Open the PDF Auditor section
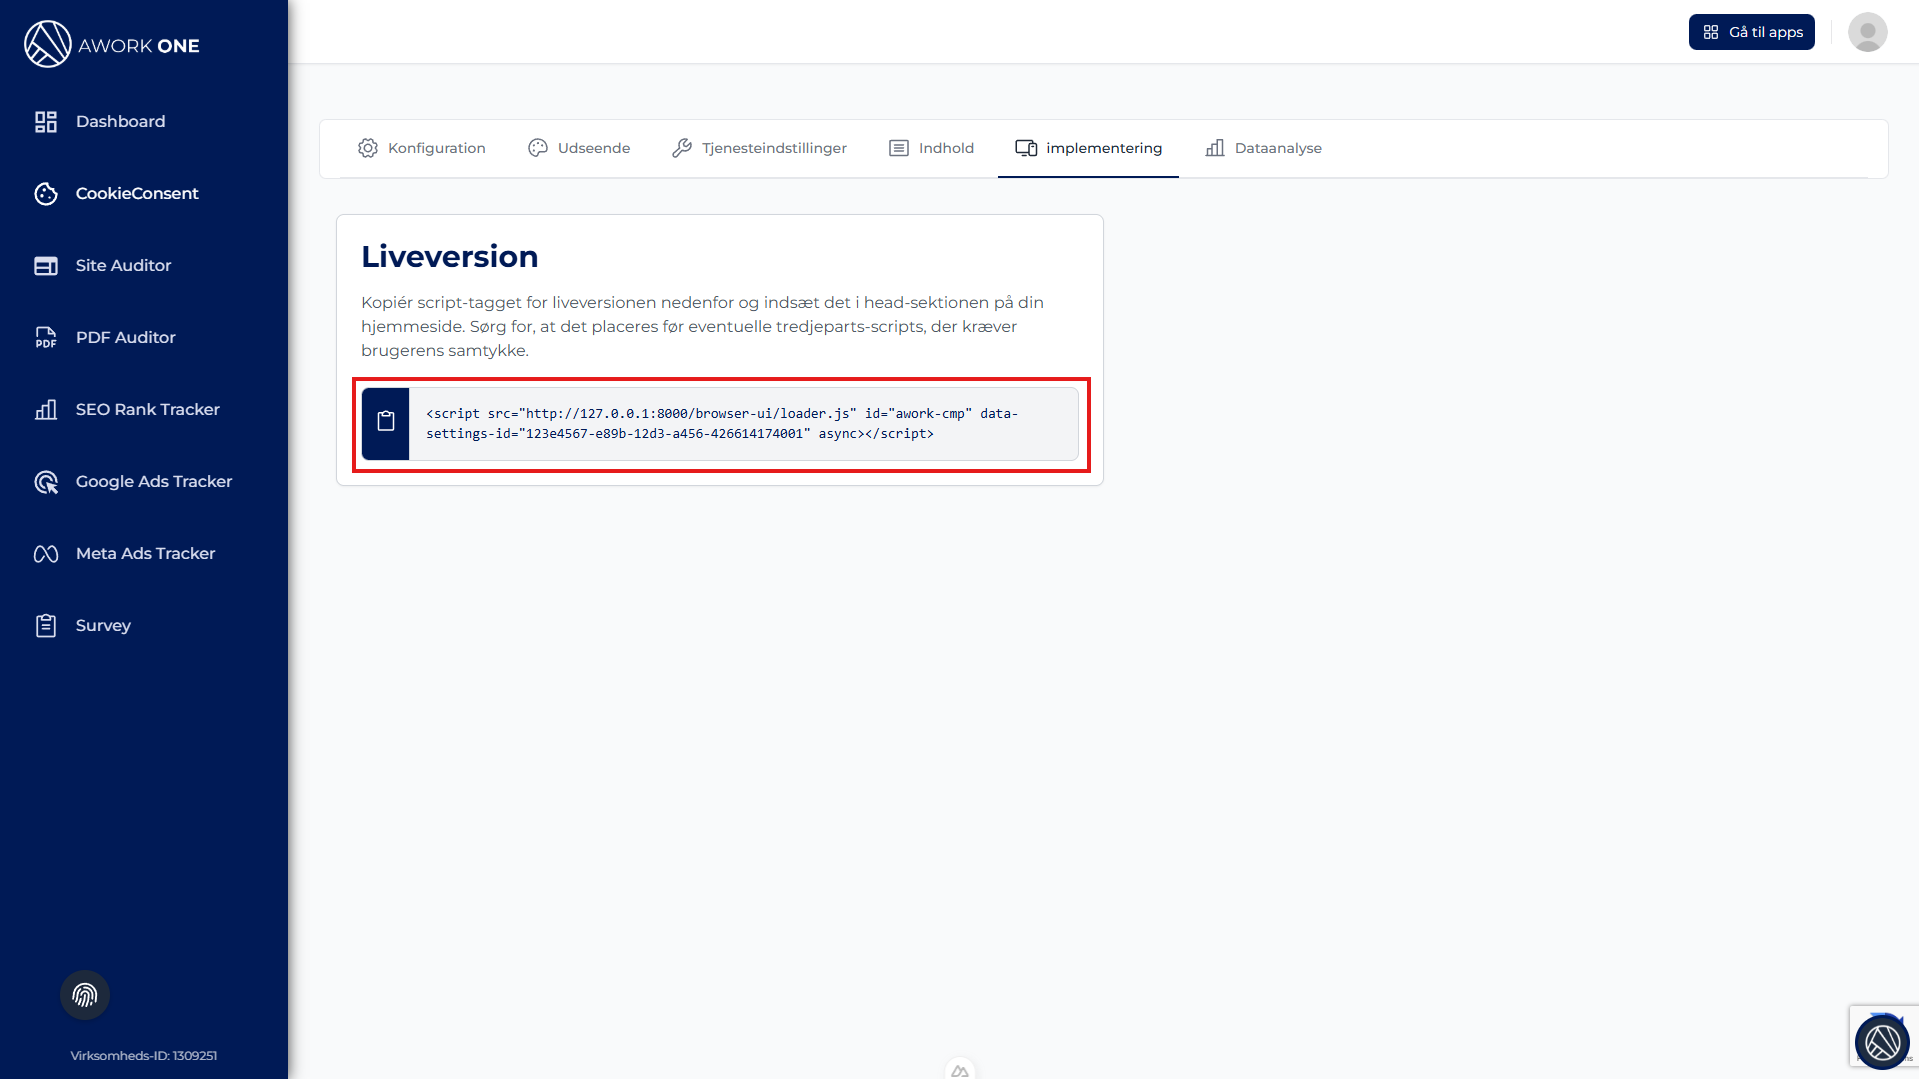 point(125,338)
